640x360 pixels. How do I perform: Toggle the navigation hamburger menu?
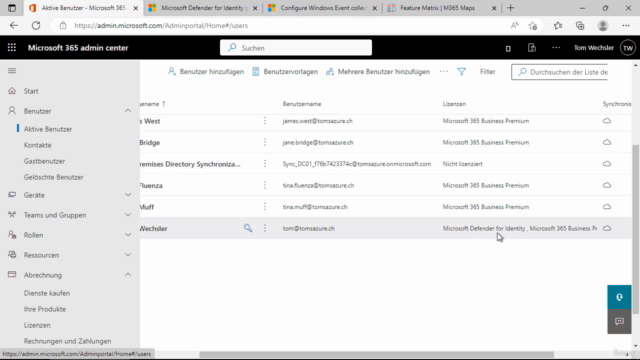(12, 71)
